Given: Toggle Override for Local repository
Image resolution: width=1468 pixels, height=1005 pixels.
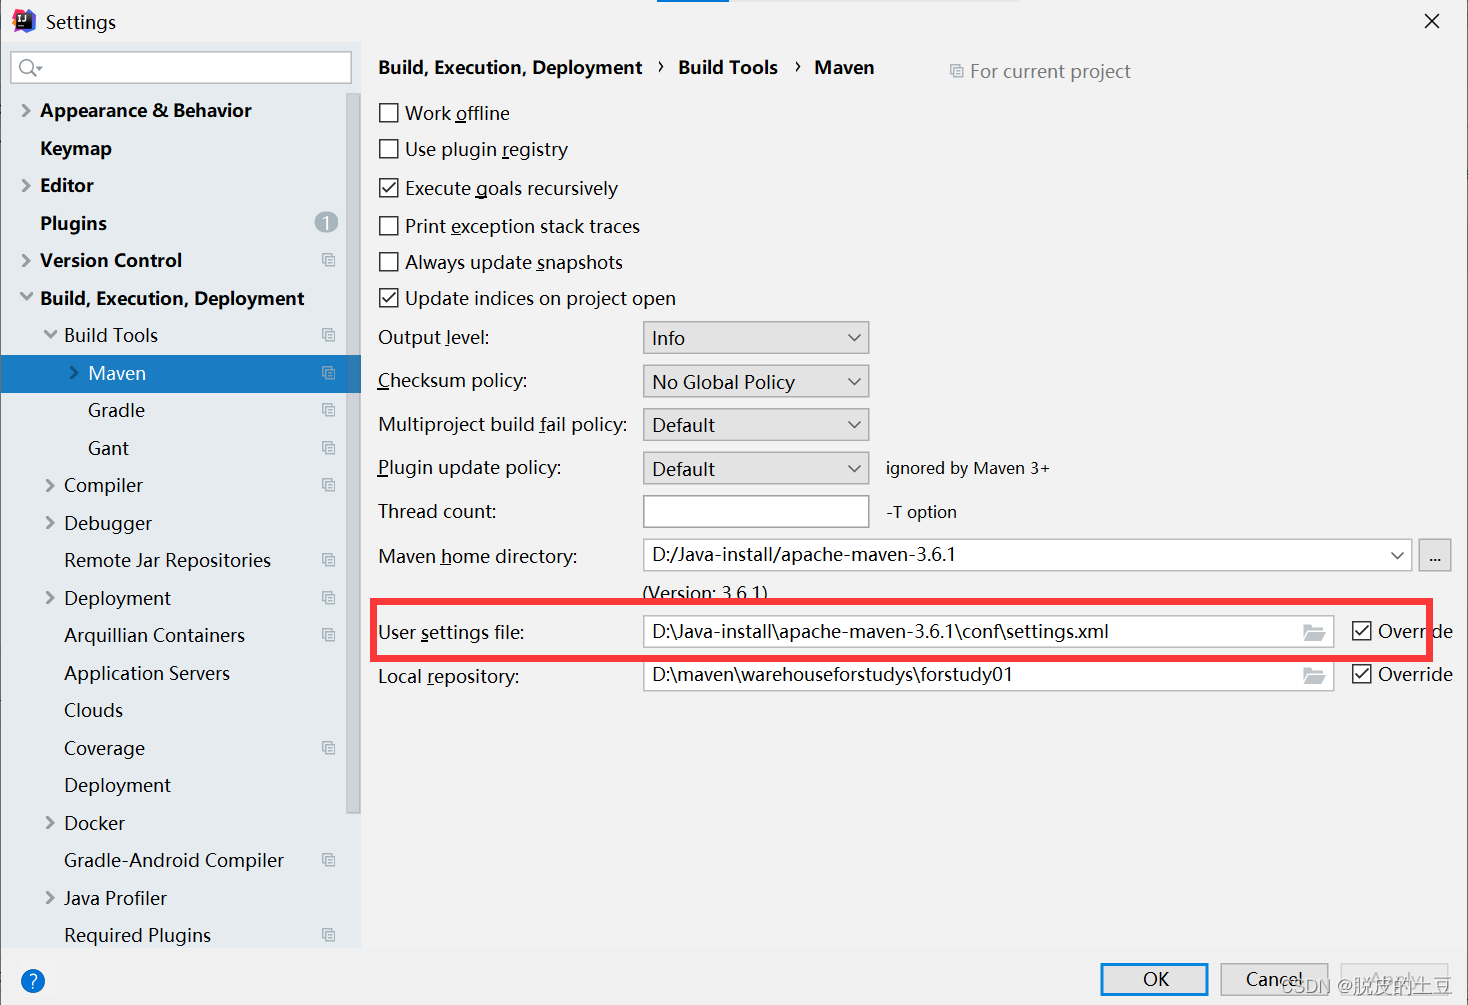Looking at the screenshot, I should (x=1361, y=674).
